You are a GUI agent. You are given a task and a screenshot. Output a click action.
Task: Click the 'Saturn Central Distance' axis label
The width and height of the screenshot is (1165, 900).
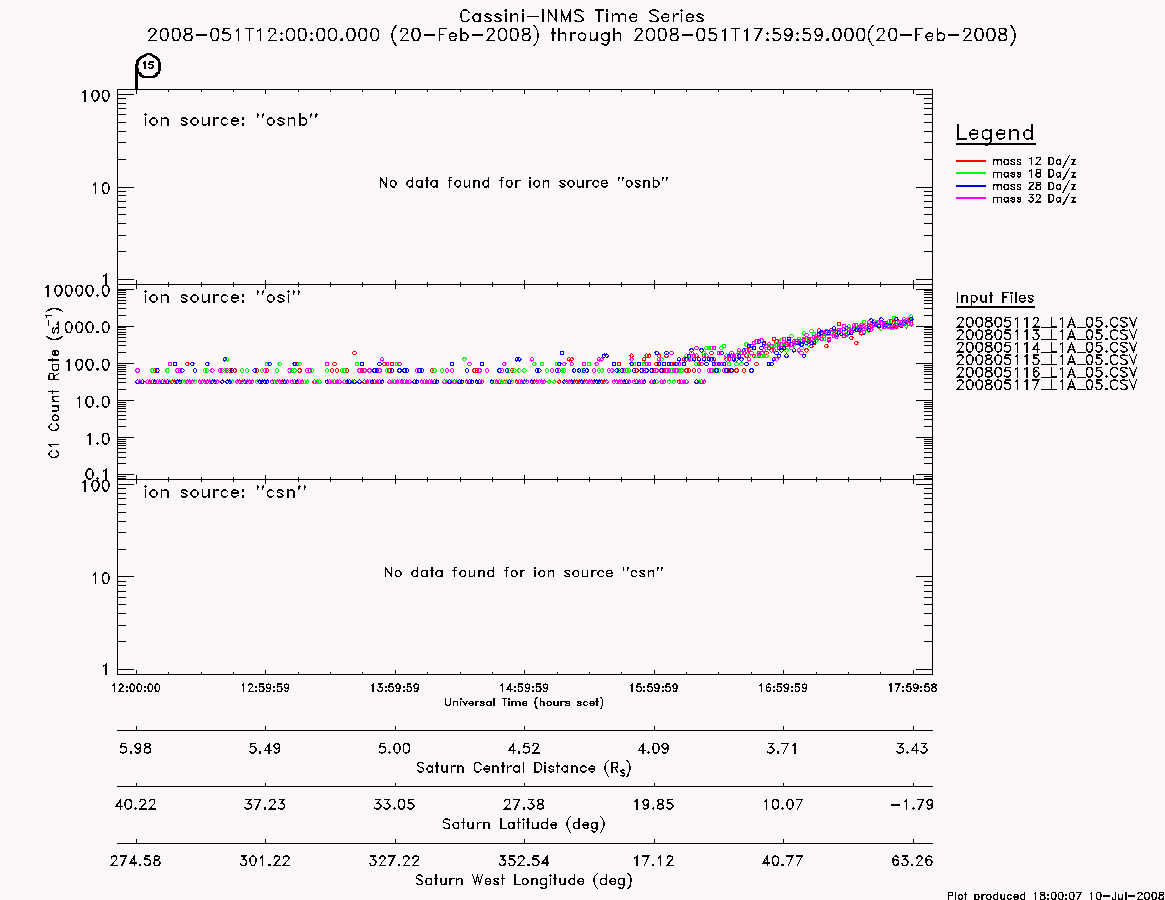524,768
